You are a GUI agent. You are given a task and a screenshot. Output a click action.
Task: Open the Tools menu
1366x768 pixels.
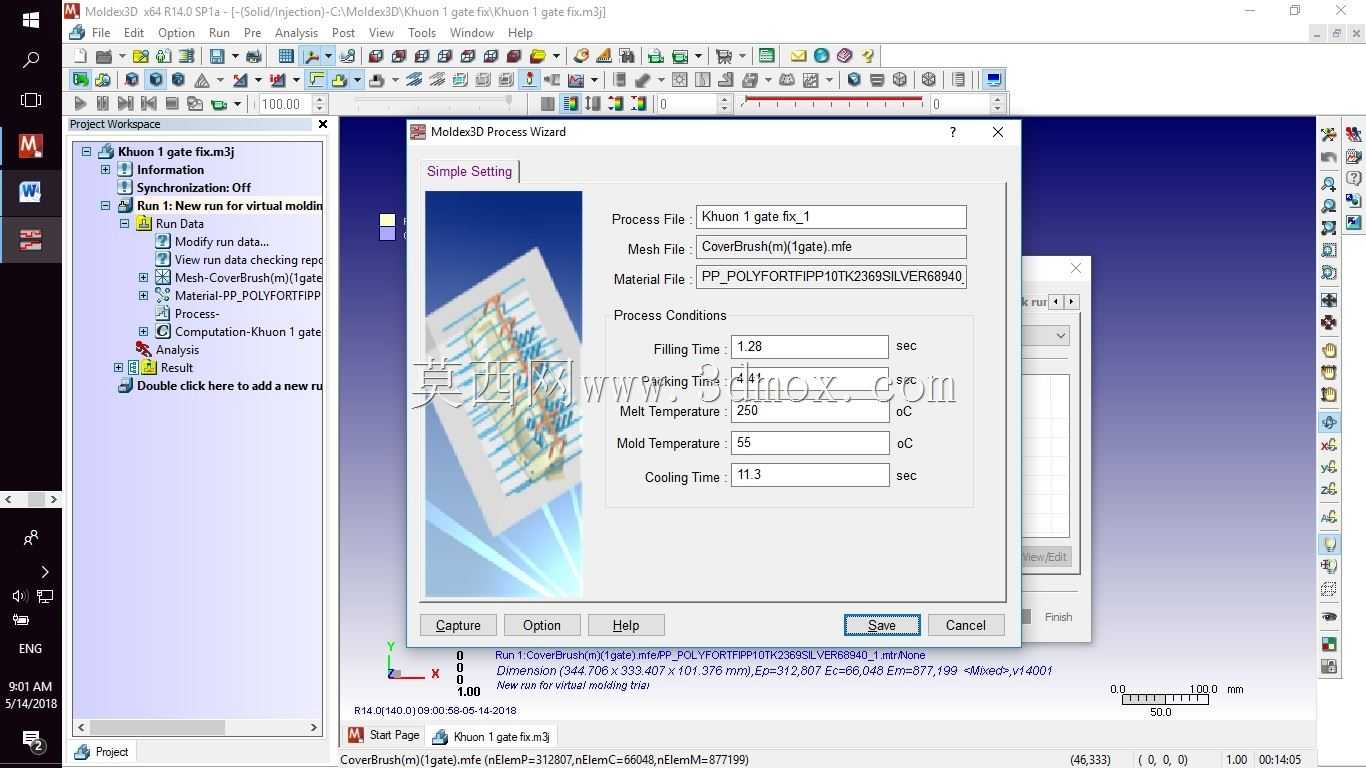(x=422, y=33)
